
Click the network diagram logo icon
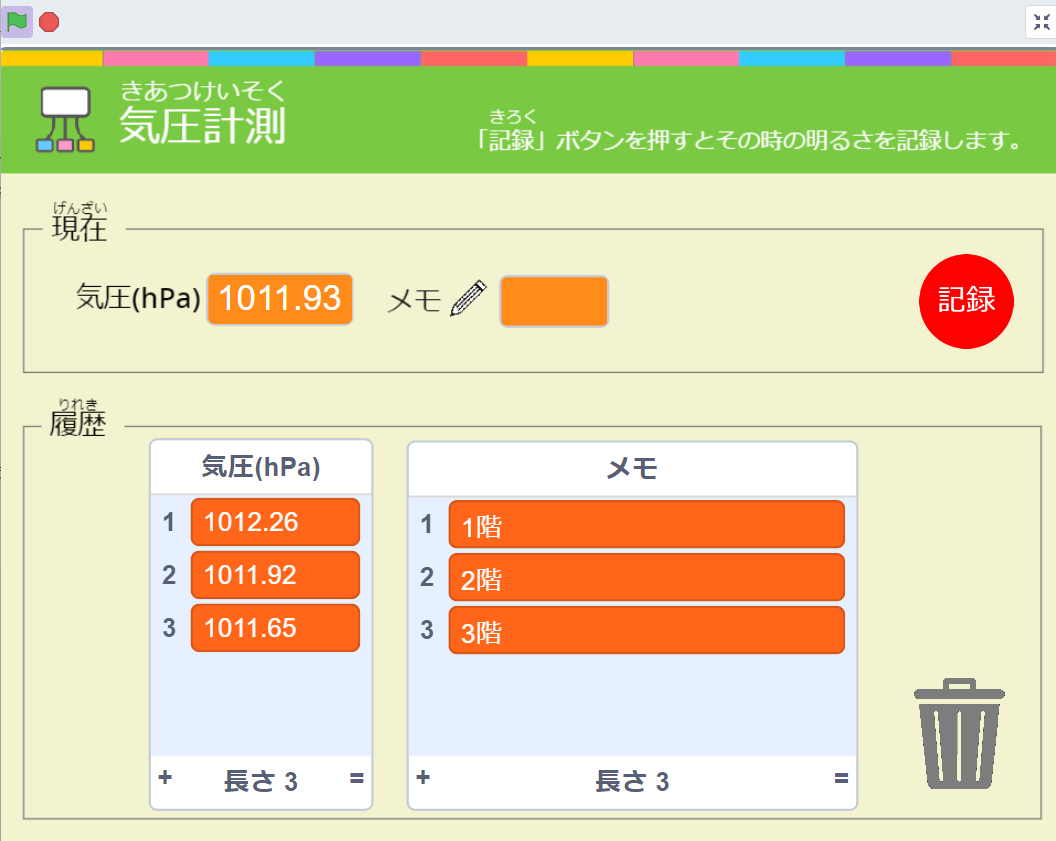66,119
